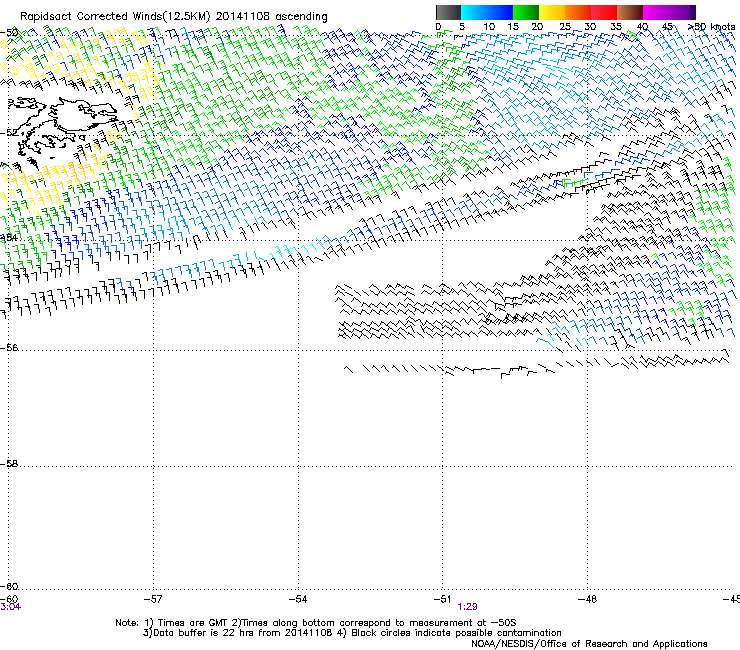Click the -56 latitude axis label
This screenshot has width=740, height=650.
pyautogui.click(x=8, y=348)
